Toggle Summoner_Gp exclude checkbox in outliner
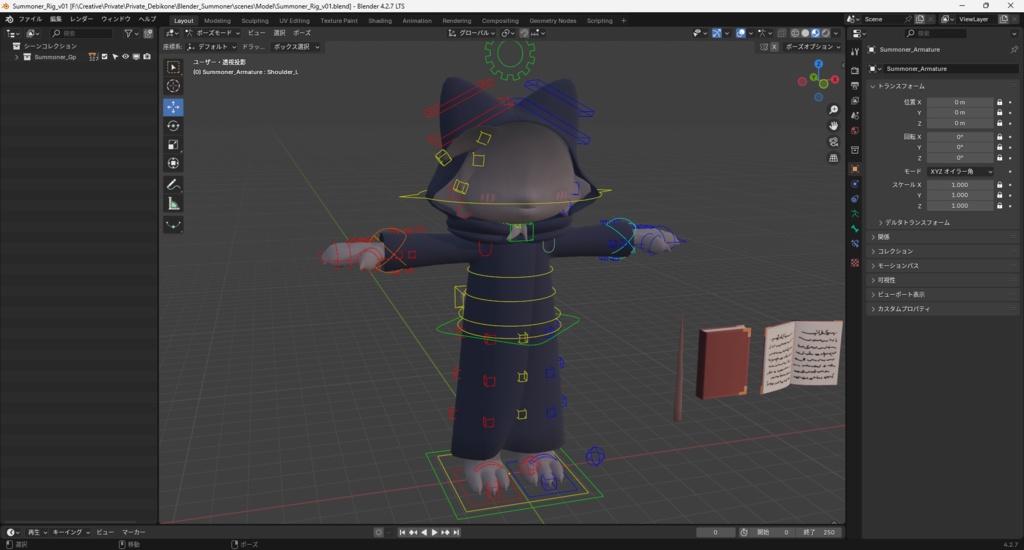 [104, 57]
